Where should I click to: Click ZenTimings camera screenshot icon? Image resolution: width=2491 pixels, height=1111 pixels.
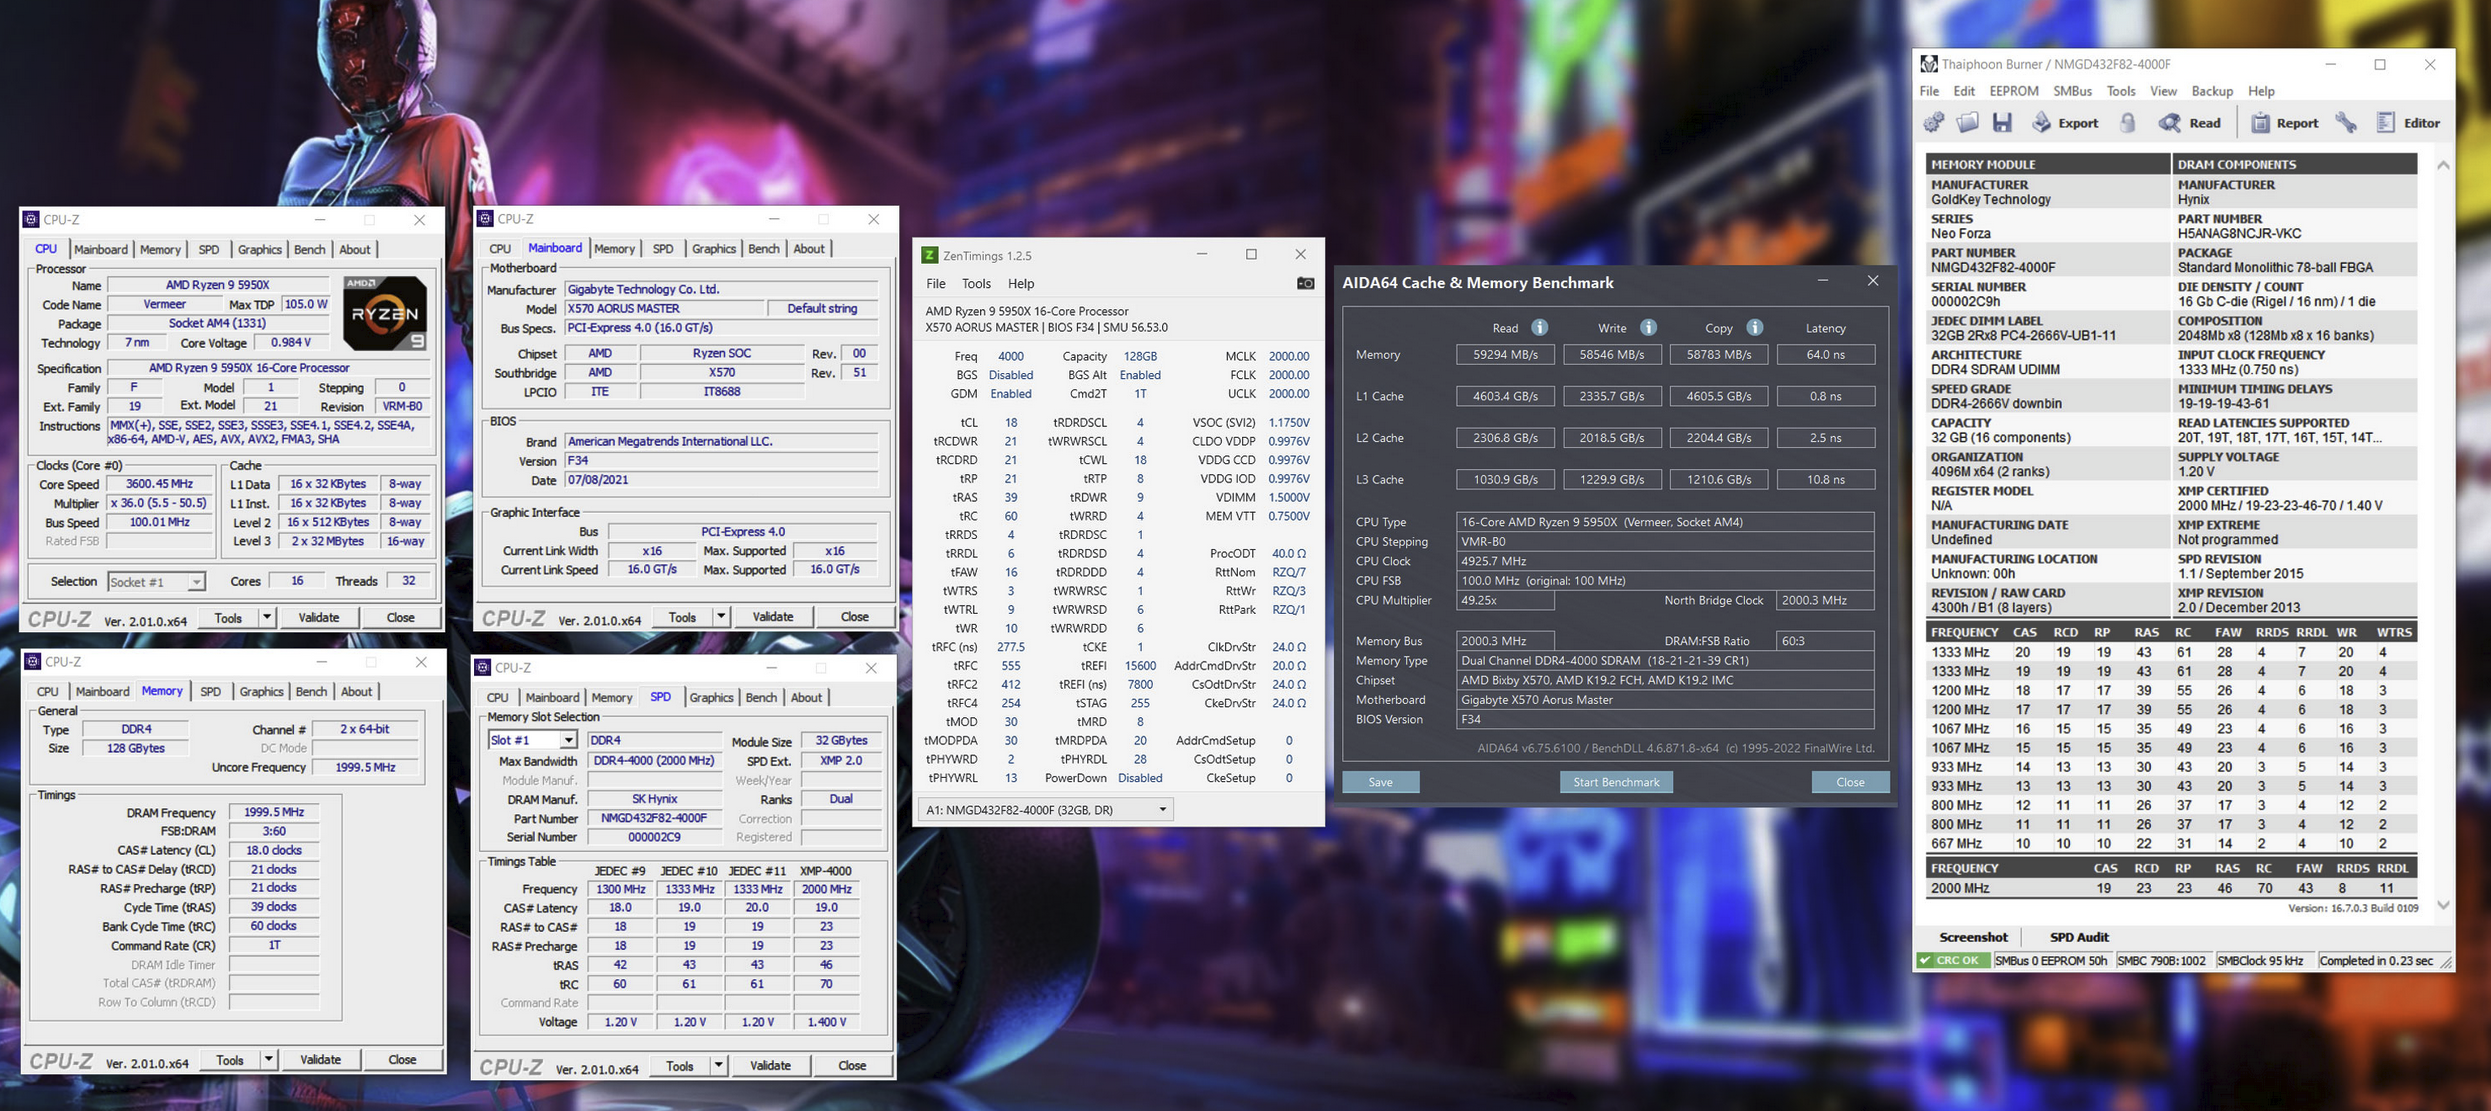click(x=1305, y=283)
